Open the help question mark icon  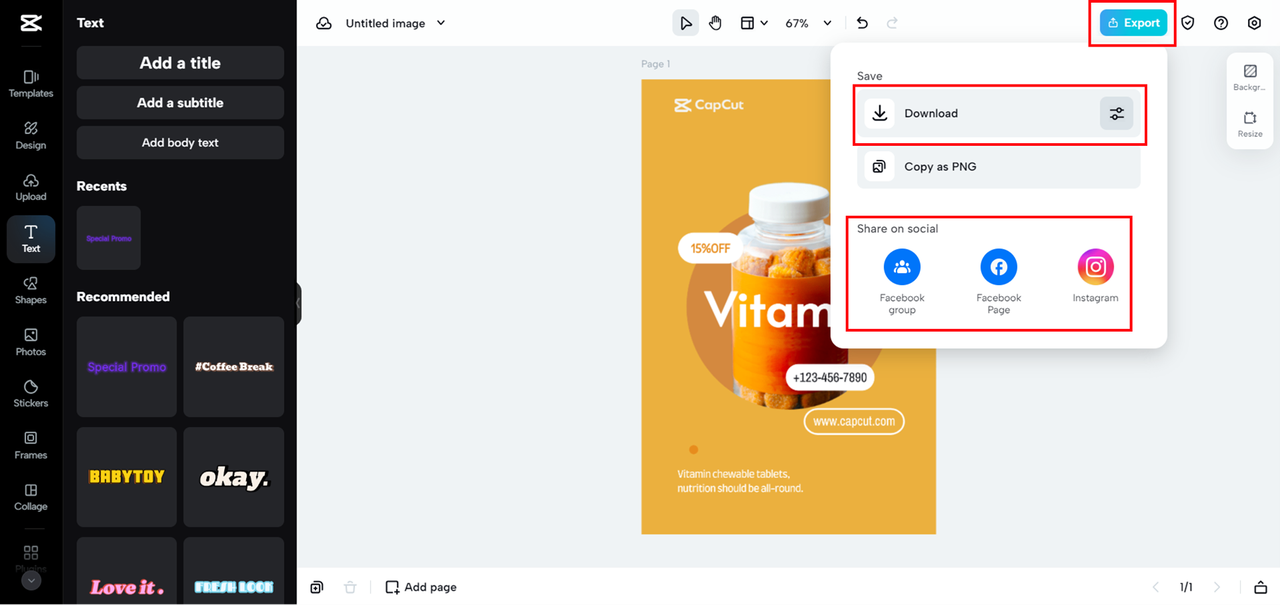pyautogui.click(x=1221, y=23)
